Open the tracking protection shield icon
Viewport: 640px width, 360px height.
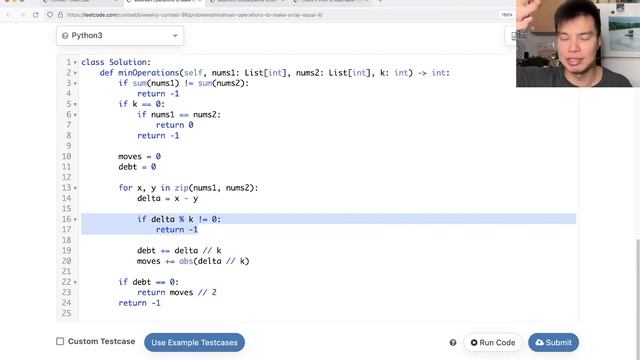(x=50, y=15)
